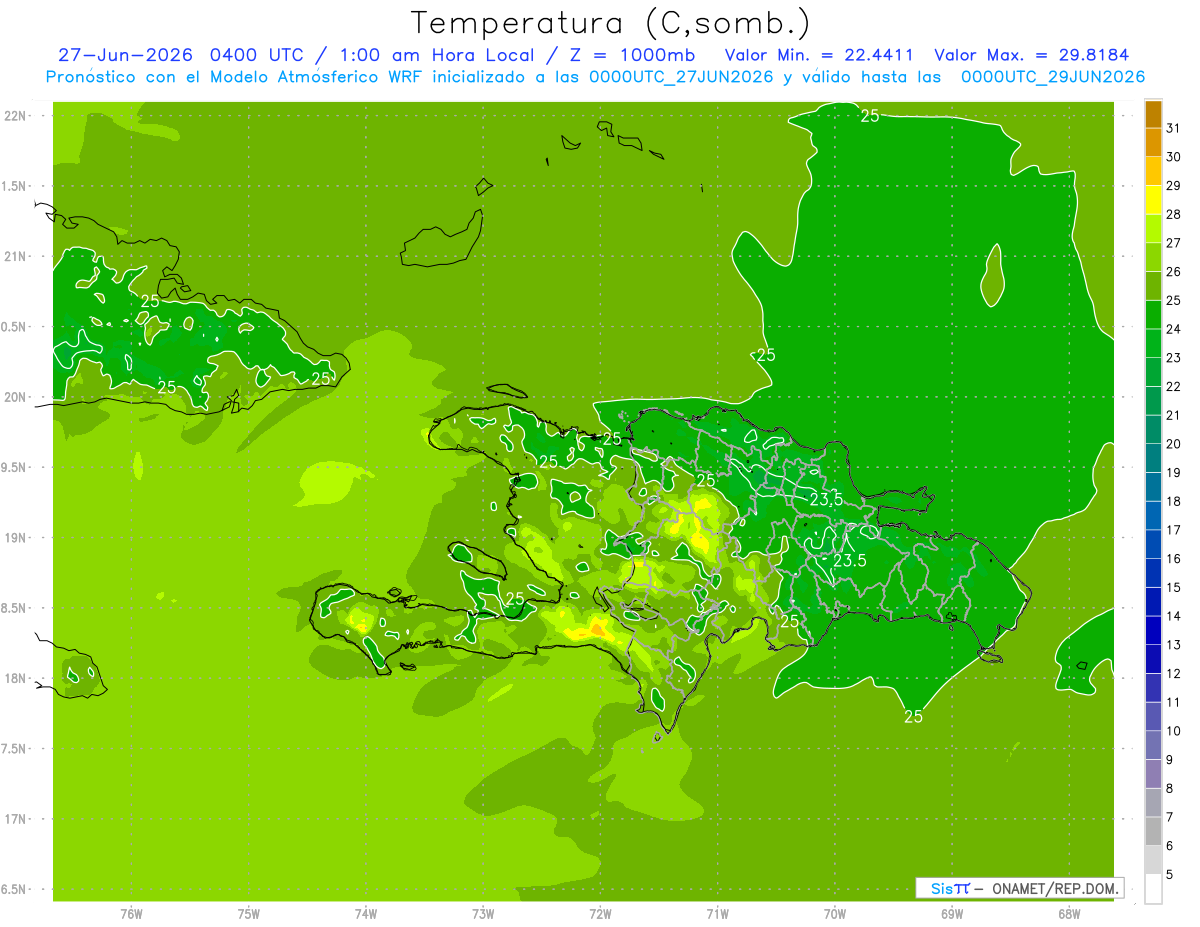Click the "Temperatura (C,somb.)" map title
The image size is (1200, 927).
tap(611, 23)
